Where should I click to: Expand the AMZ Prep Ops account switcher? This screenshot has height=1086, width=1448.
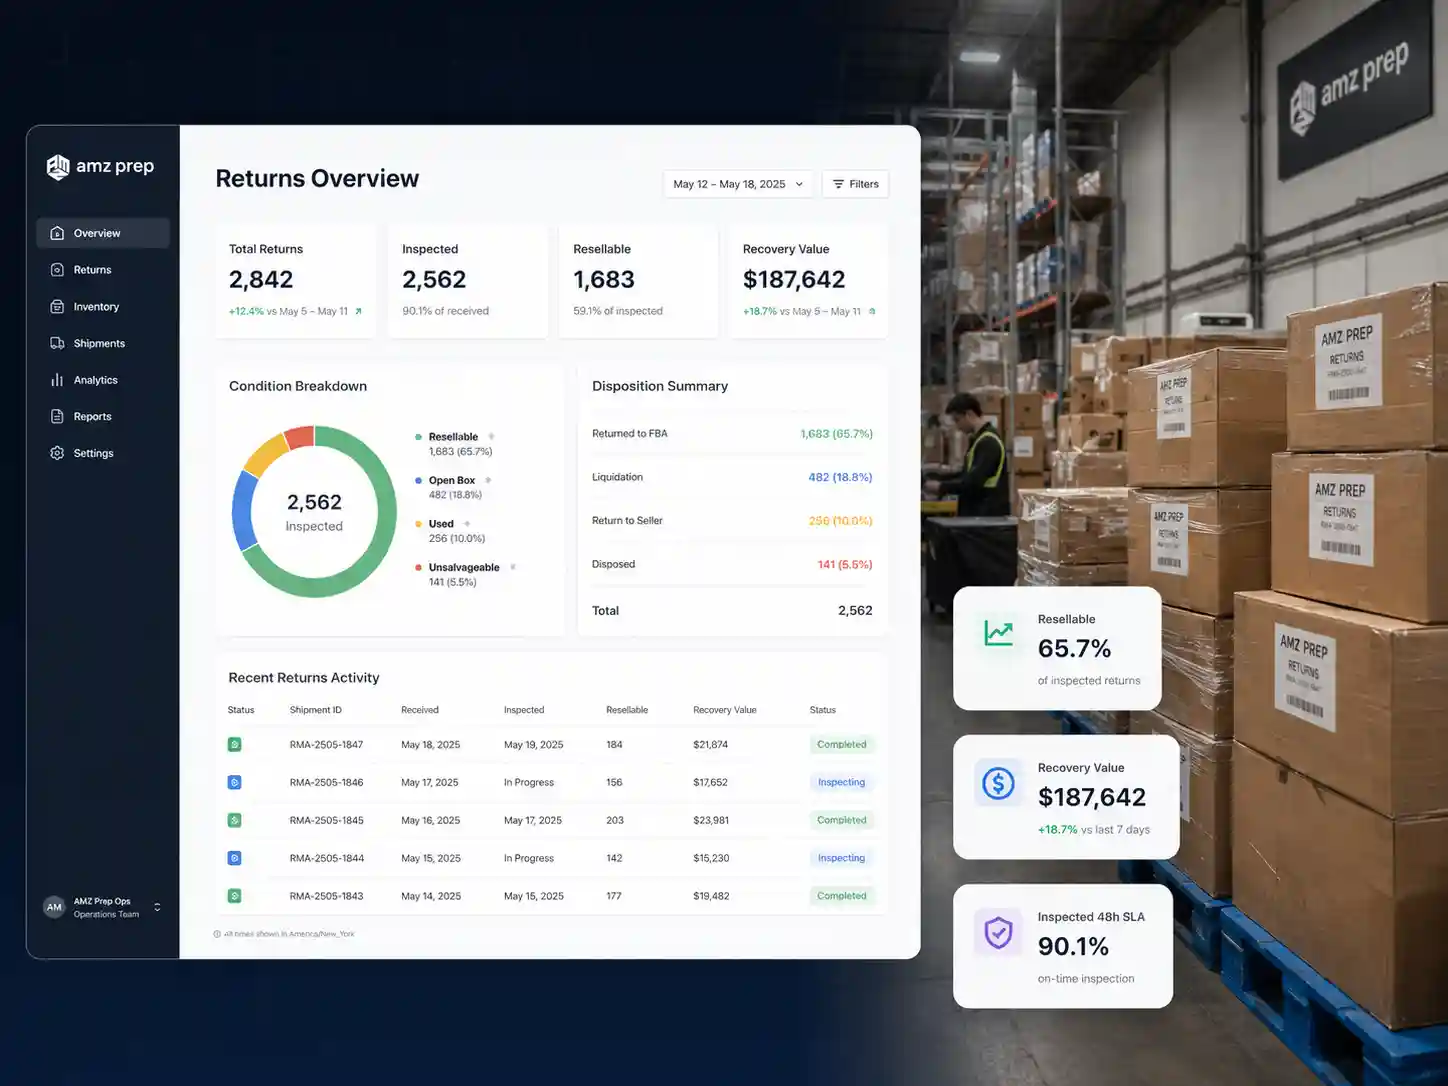(157, 907)
